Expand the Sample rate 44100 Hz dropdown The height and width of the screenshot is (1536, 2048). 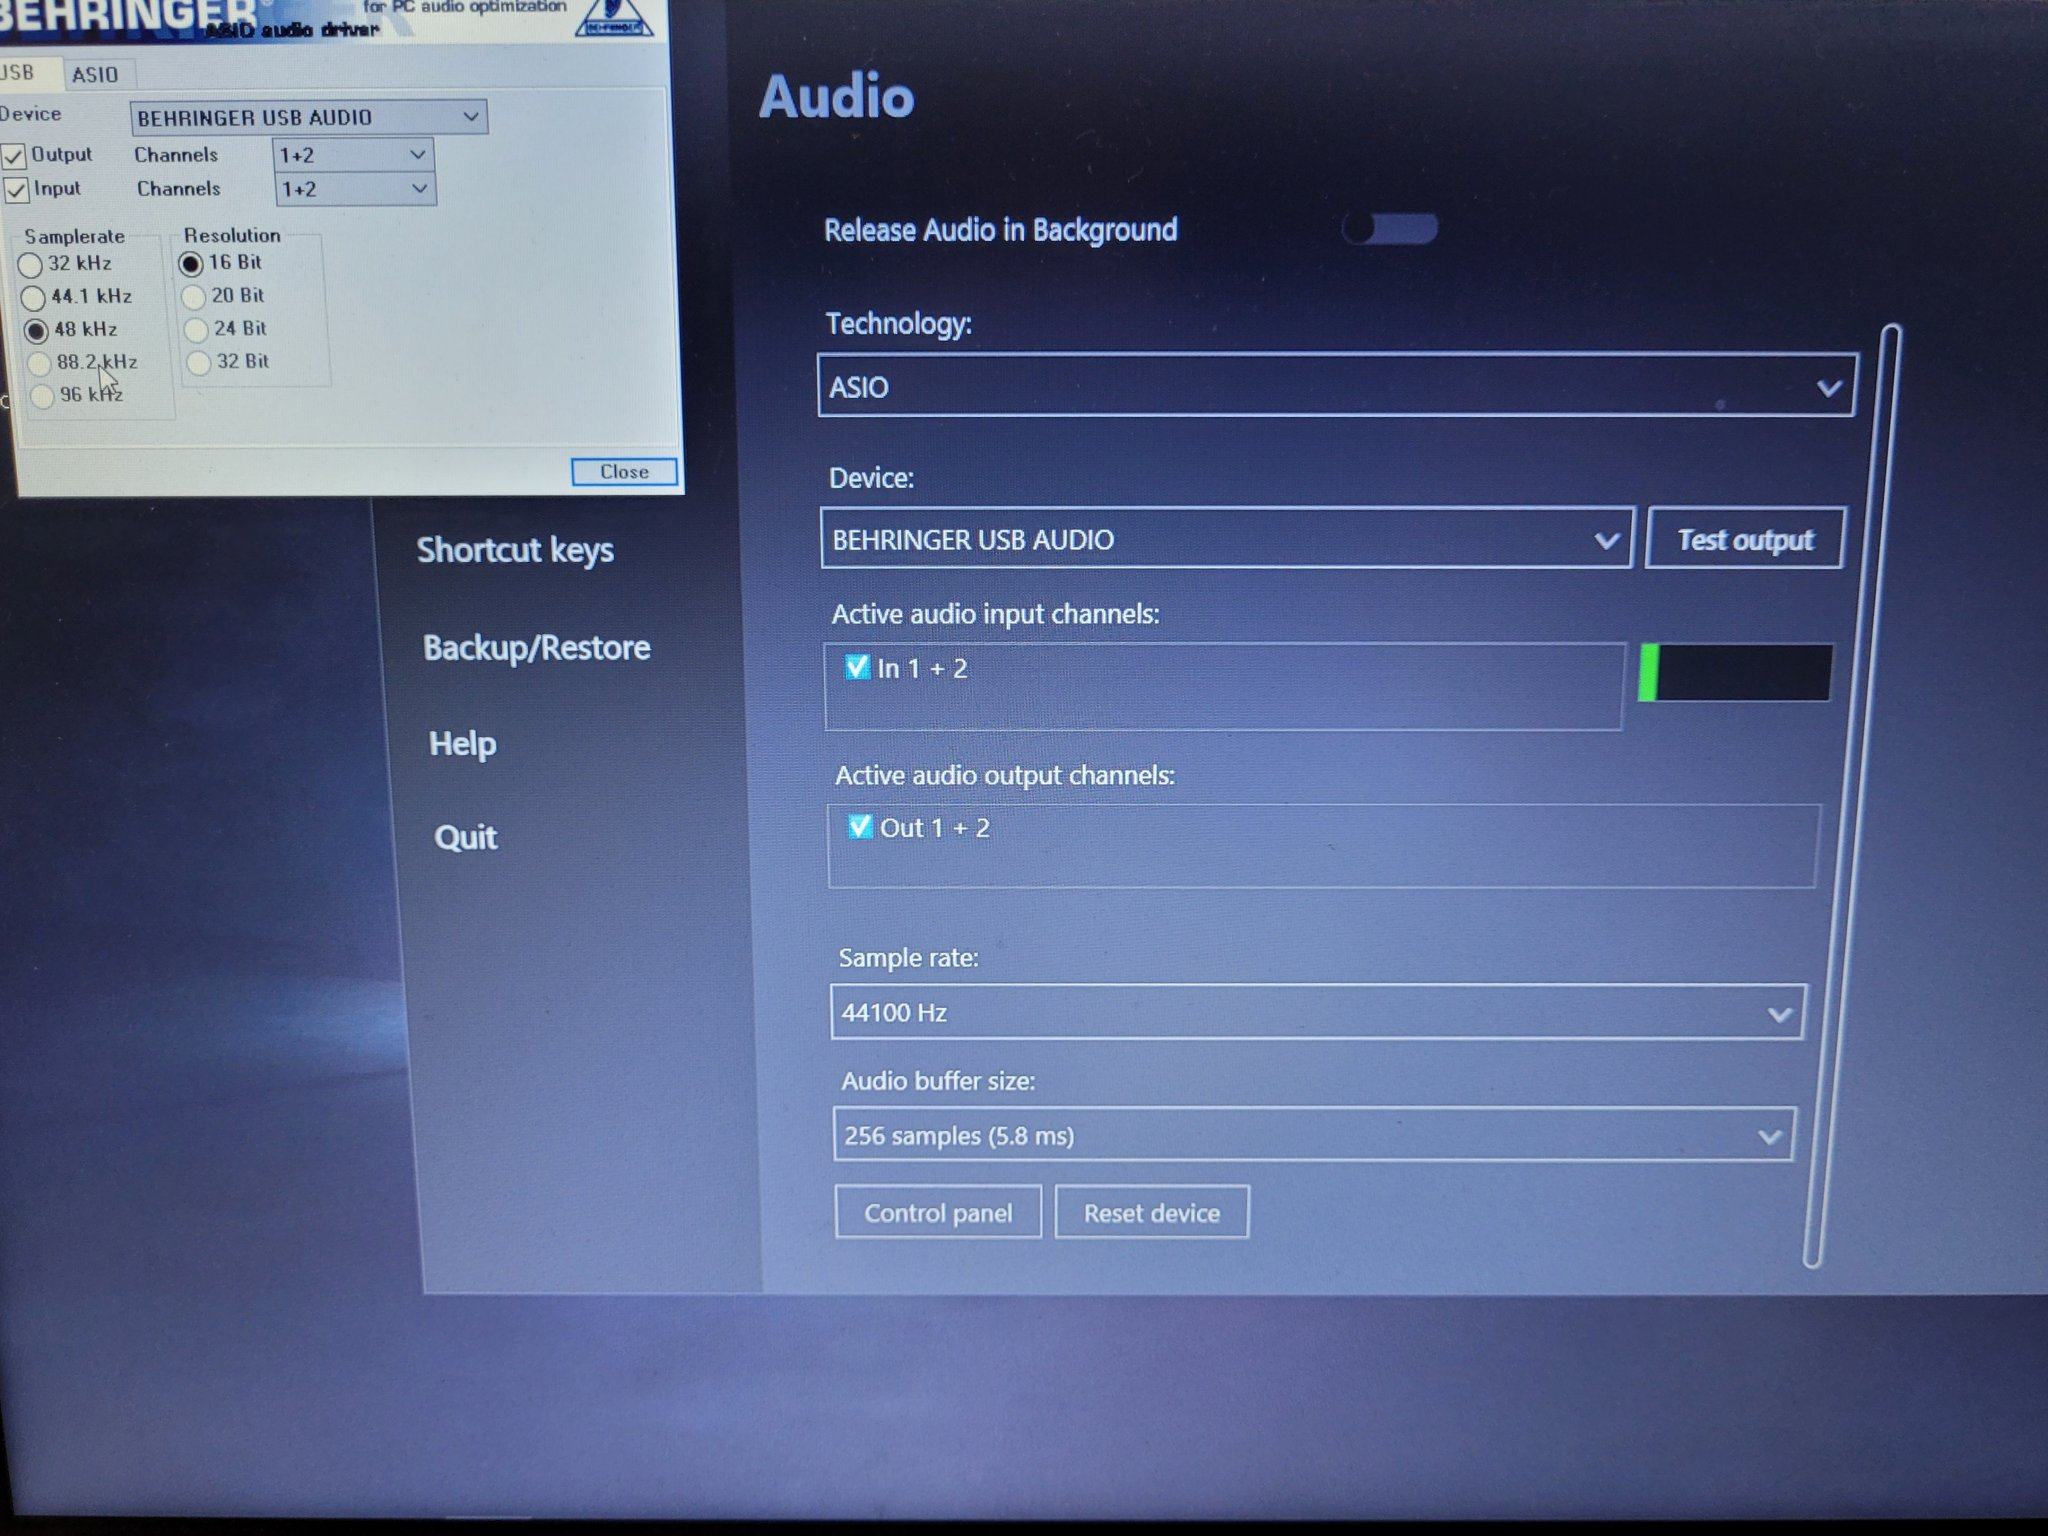1316,1013
